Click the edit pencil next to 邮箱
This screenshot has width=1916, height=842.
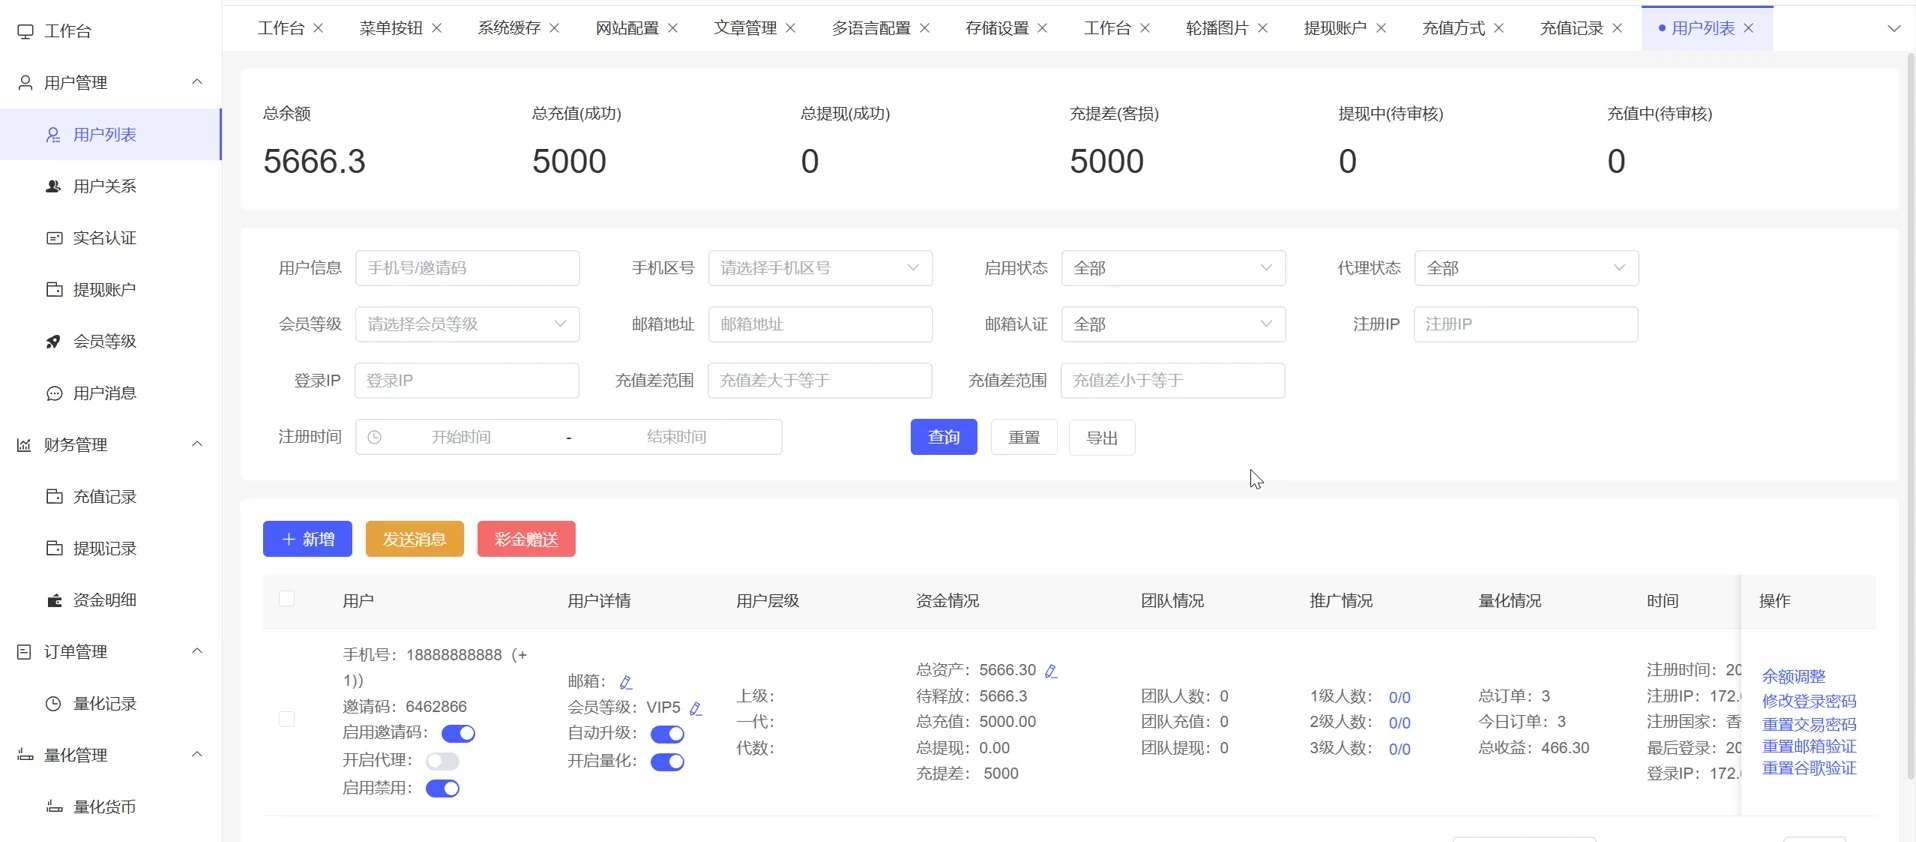pyautogui.click(x=626, y=682)
